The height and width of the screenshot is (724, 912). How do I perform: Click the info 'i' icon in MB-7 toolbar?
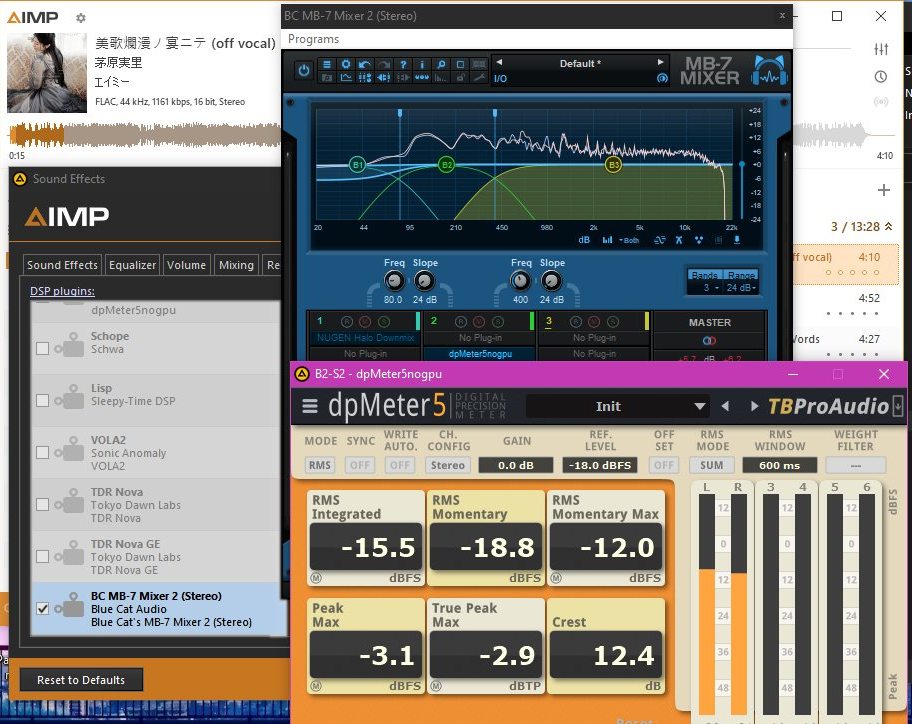click(x=422, y=64)
